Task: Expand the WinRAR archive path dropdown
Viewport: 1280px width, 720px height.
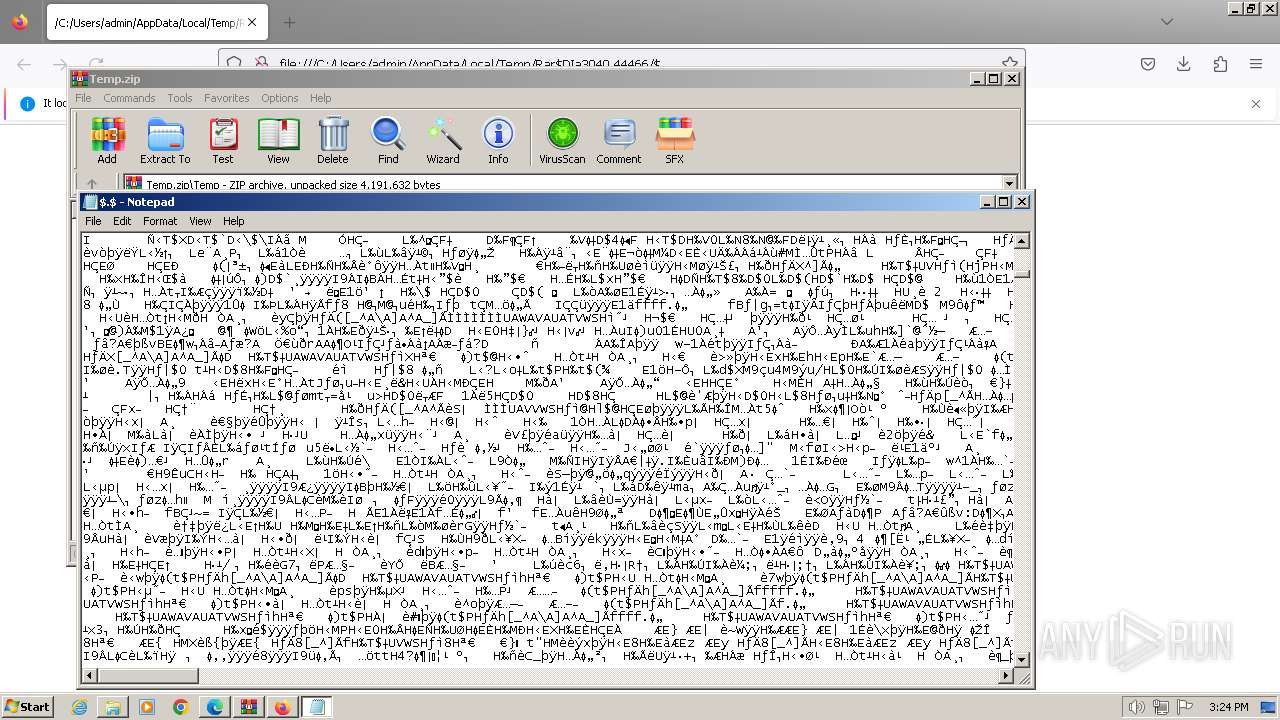Action: point(1009,184)
